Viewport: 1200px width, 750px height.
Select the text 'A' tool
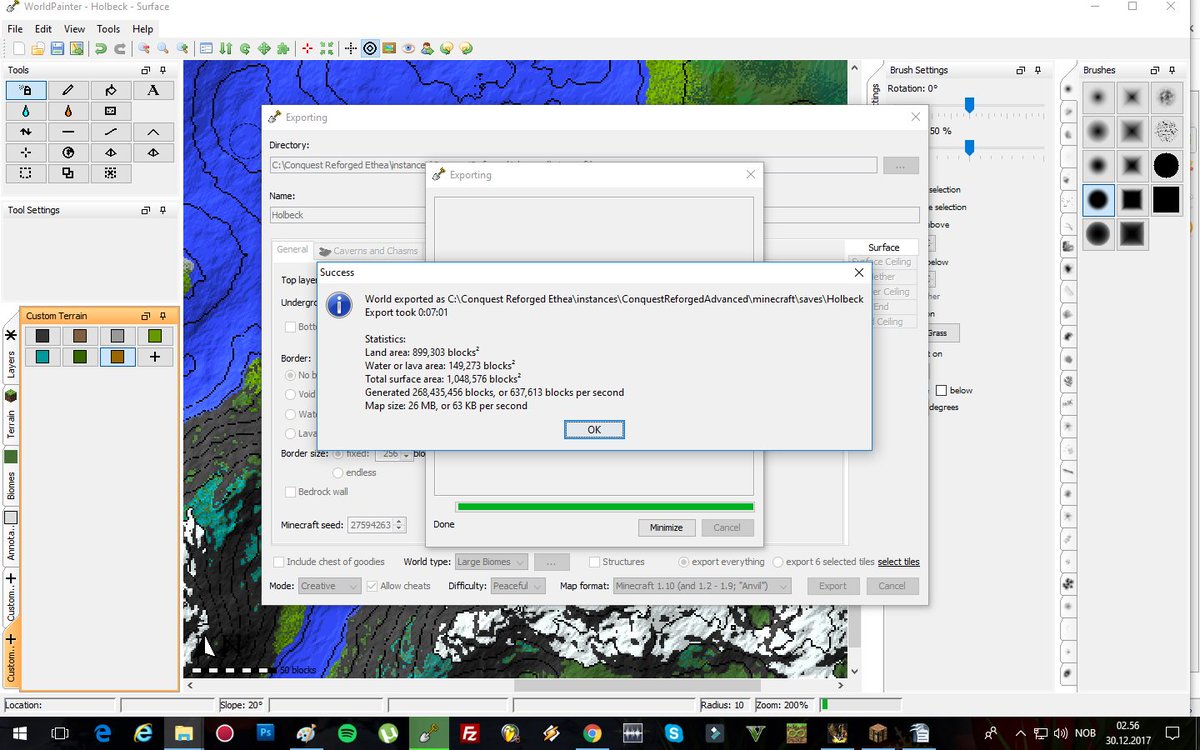pos(153,90)
